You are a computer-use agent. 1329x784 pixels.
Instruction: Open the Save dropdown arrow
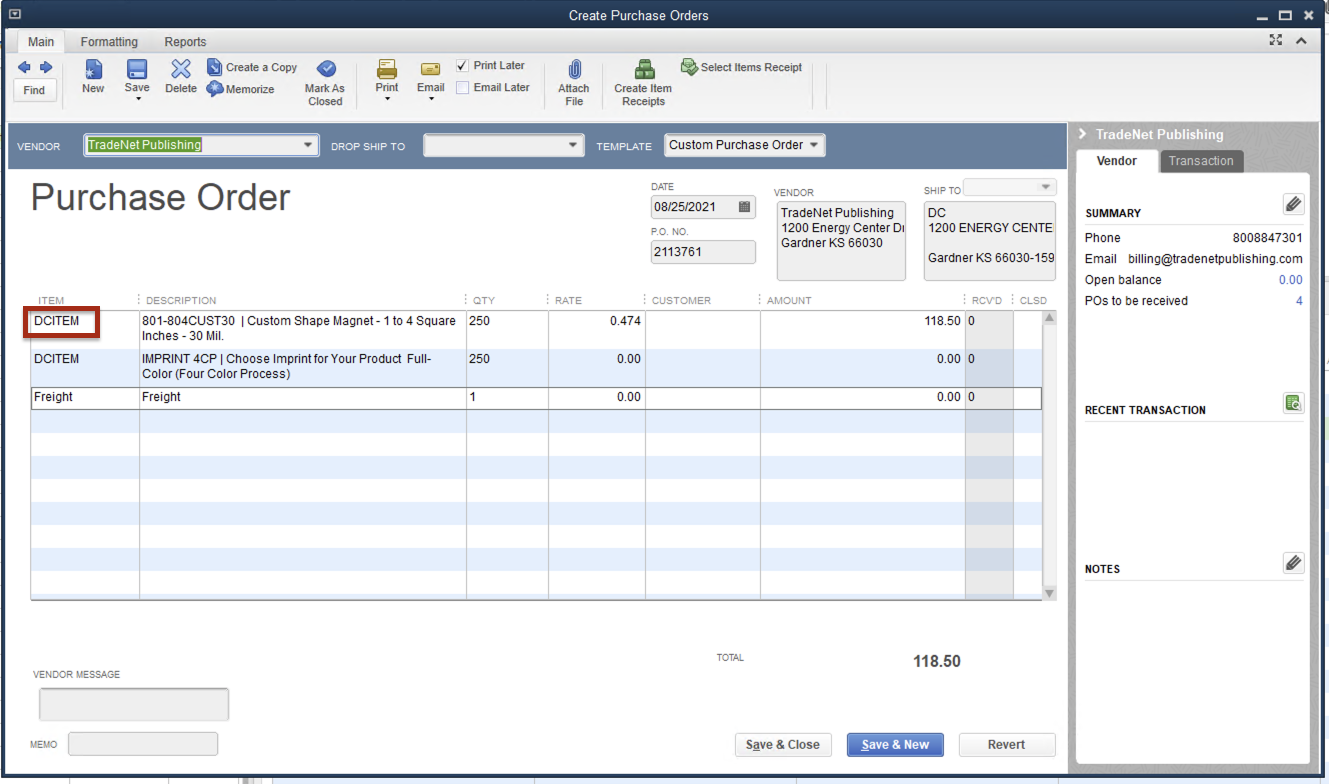137,99
